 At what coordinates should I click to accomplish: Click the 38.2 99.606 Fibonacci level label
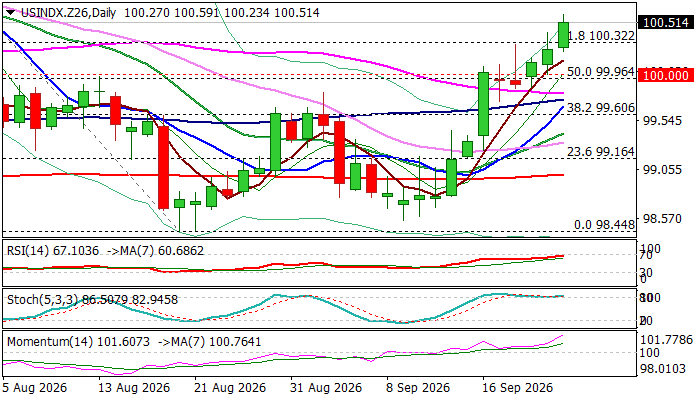(x=600, y=108)
